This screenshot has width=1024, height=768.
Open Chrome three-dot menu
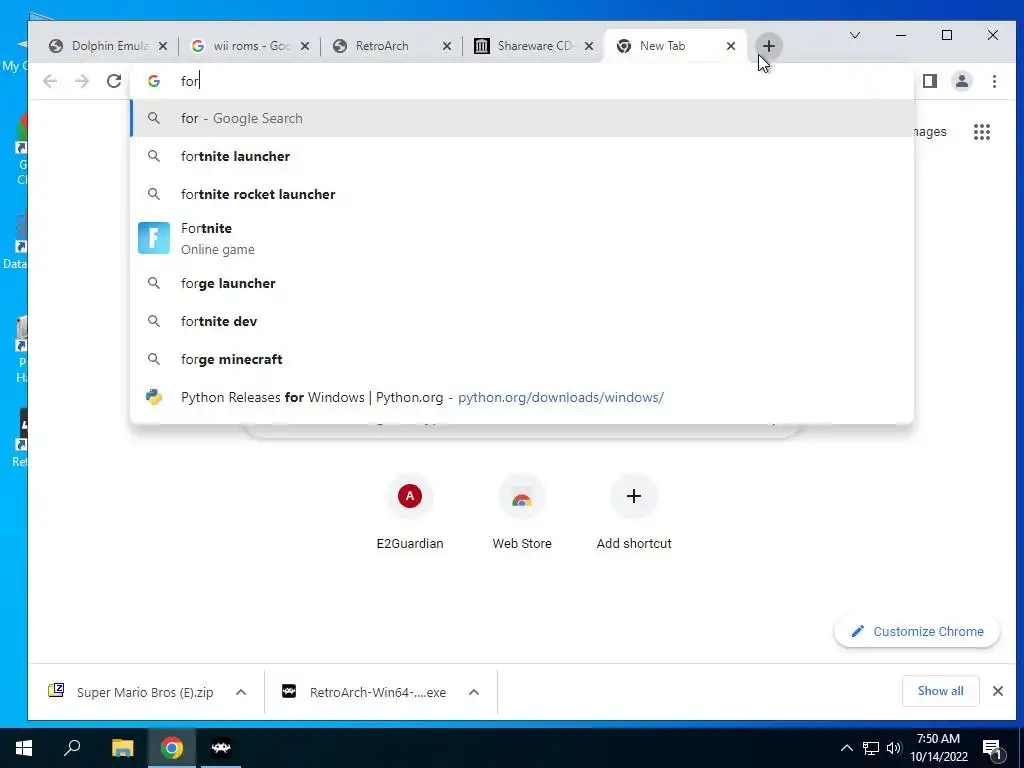point(994,81)
